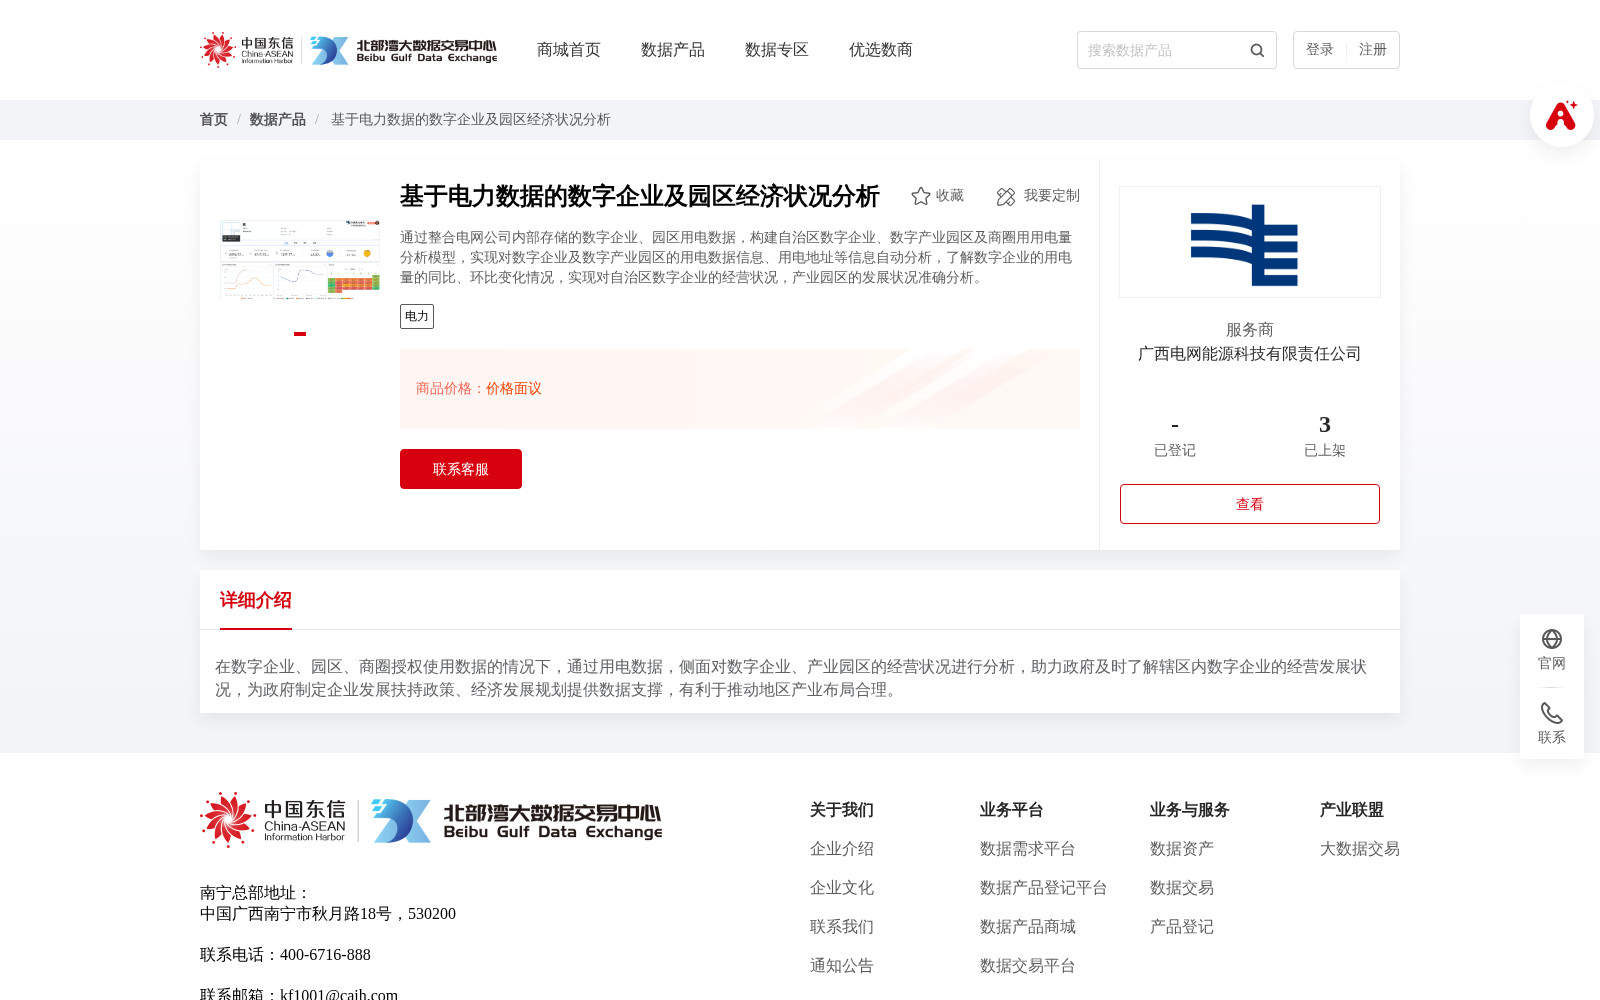Screen dimensions: 1600x1000
Task: Click the red carousel indicator under thumbnail
Action: click(300, 334)
